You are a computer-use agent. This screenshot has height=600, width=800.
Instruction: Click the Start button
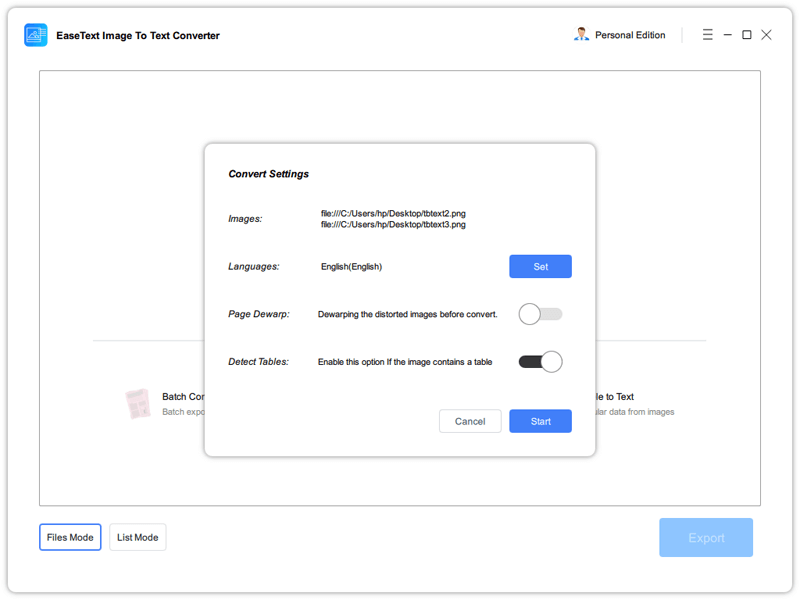coord(540,421)
